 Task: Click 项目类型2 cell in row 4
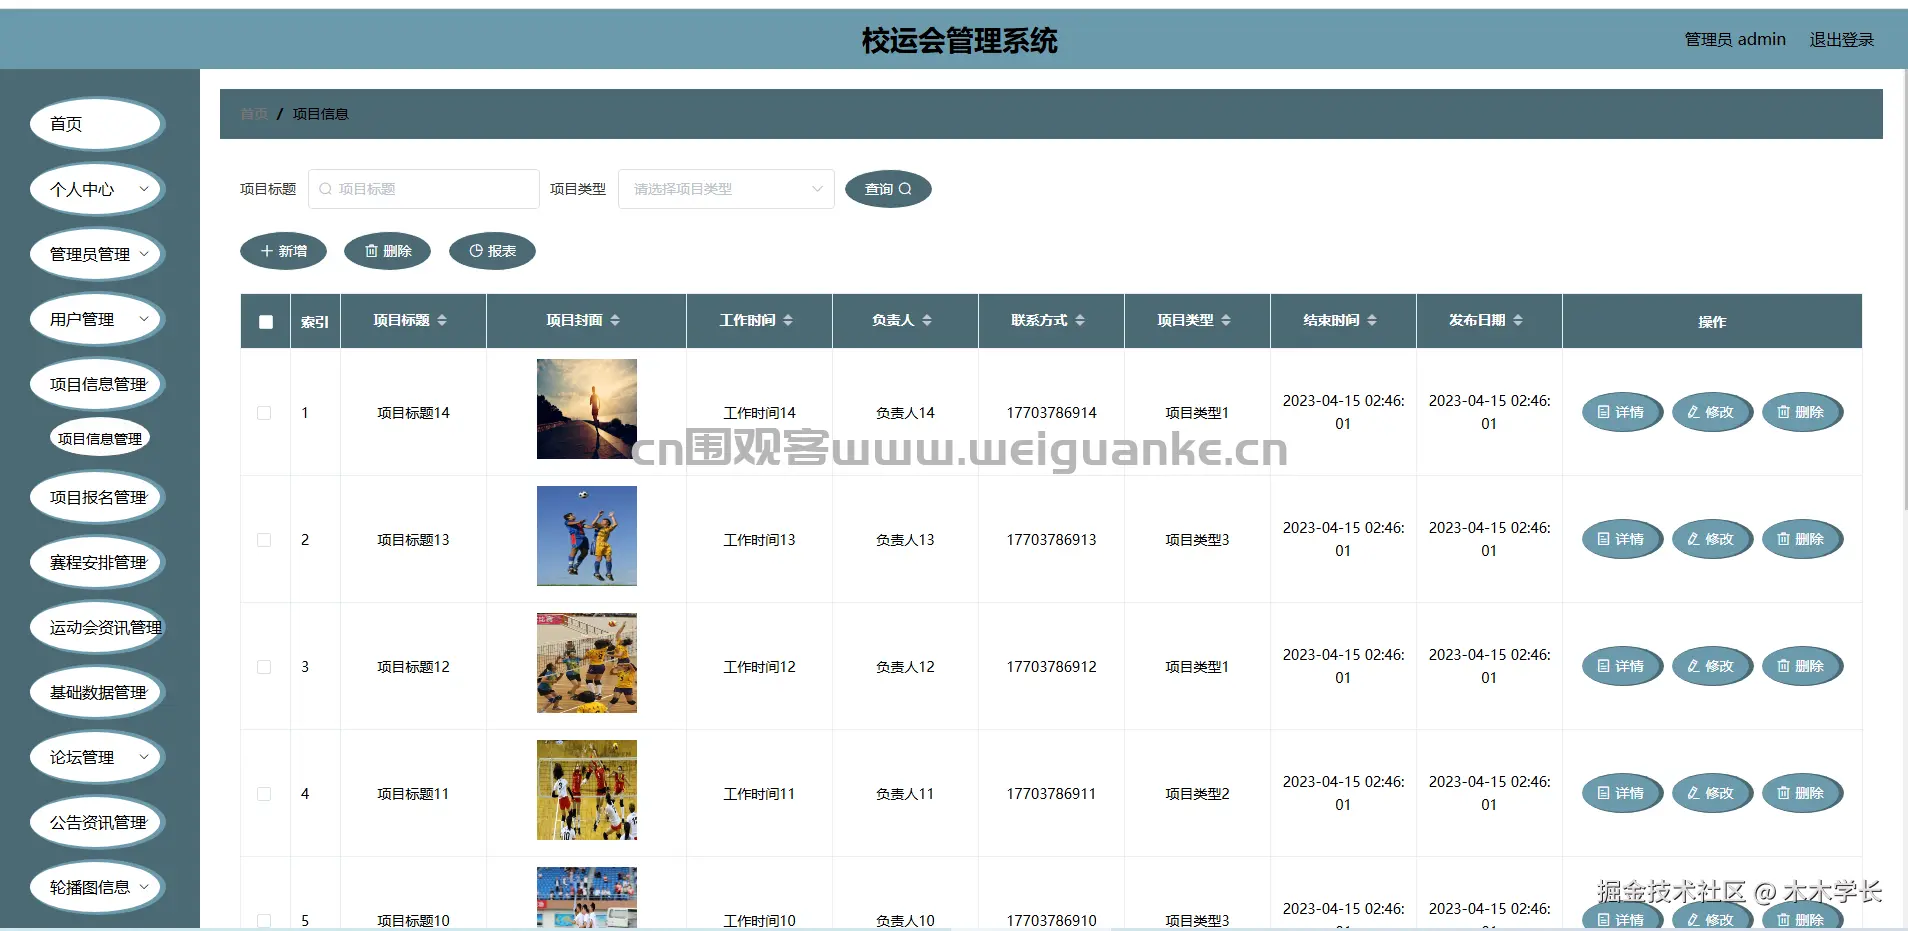click(1197, 794)
